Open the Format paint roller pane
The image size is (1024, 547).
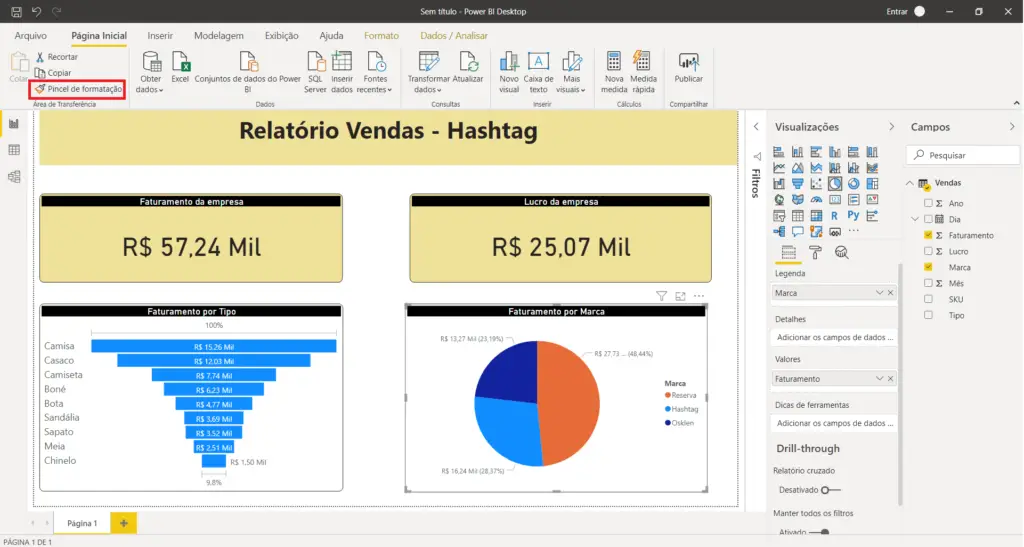(x=815, y=253)
